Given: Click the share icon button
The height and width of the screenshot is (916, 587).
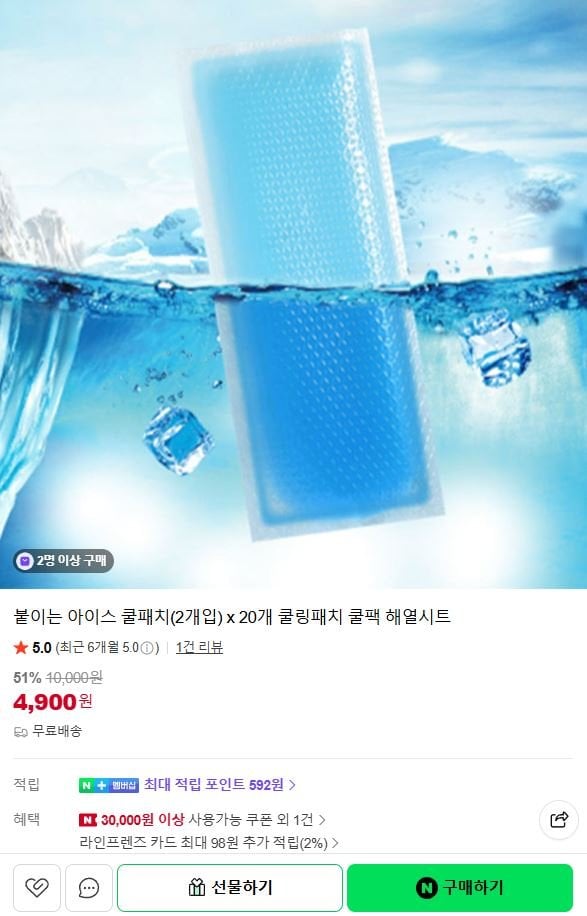Looking at the screenshot, I should (x=558, y=820).
